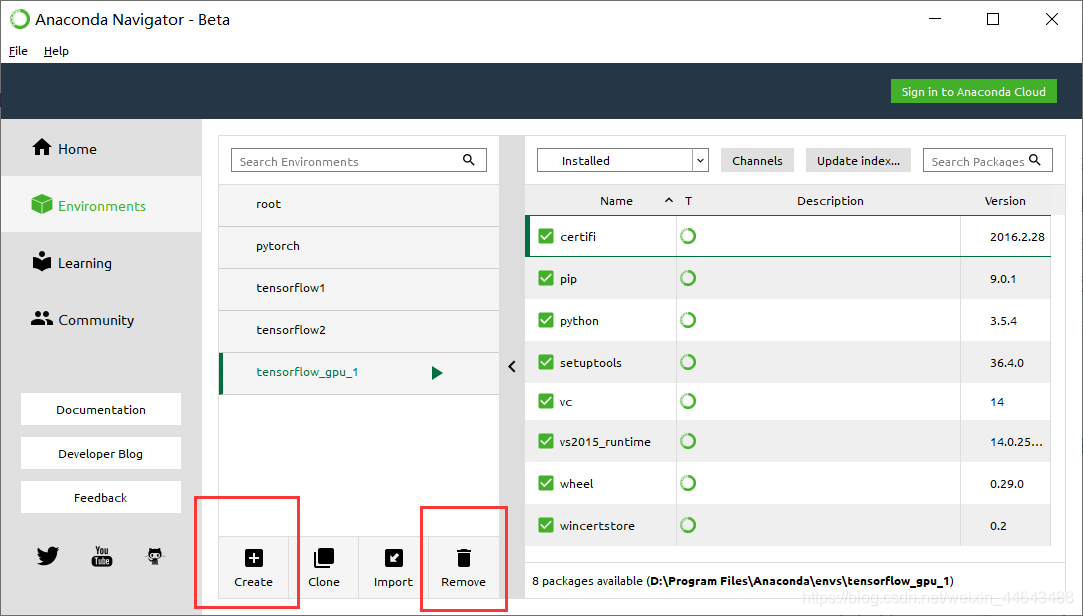Sort packages by Name column arrow
Screen dimensions: 1083x616
[669, 200]
